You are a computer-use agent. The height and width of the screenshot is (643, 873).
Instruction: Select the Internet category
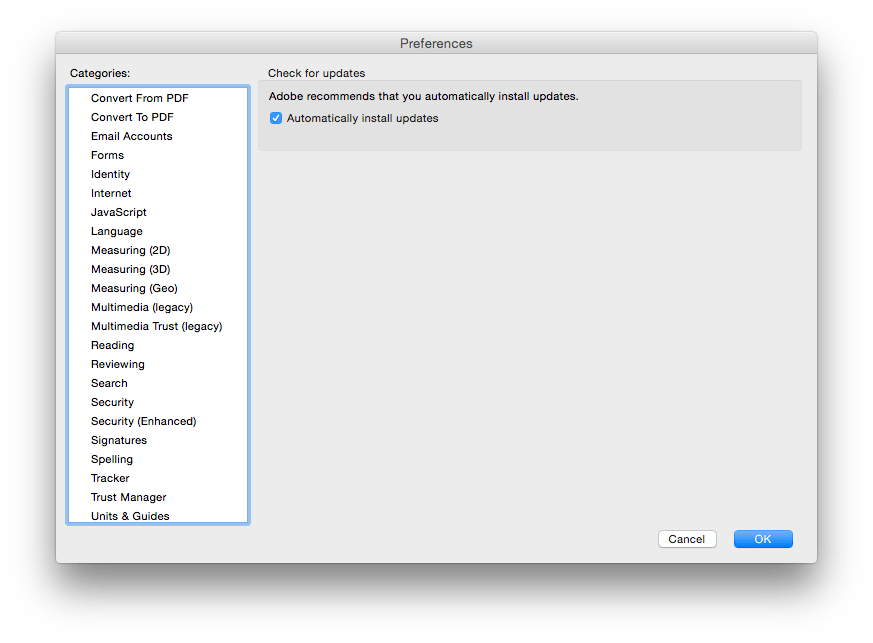[111, 193]
